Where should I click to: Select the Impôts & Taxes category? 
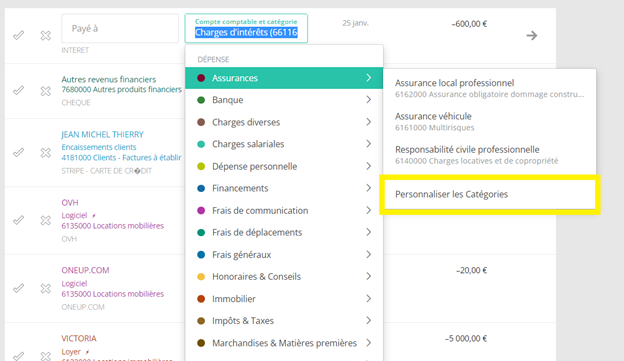click(x=284, y=321)
